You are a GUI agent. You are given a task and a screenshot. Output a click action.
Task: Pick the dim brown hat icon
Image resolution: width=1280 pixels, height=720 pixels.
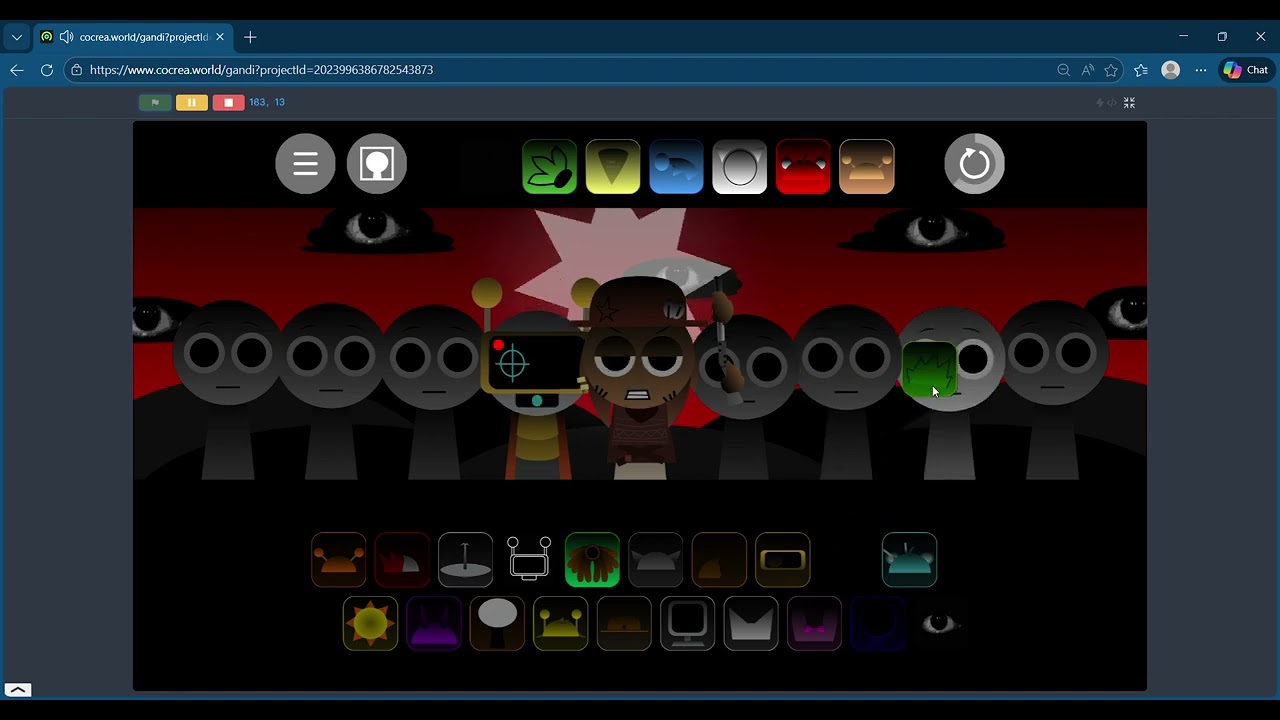tap(719, 560)
